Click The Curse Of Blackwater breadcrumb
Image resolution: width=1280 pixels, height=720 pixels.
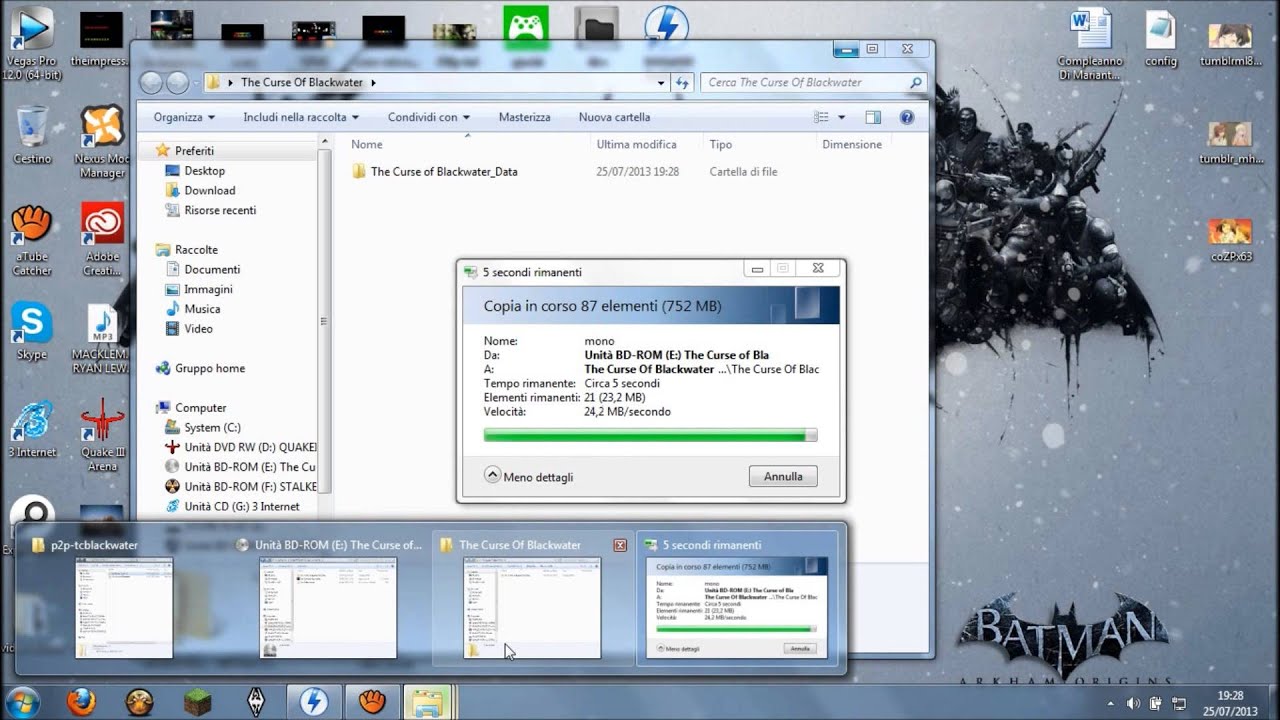click(x=302, y=83)
